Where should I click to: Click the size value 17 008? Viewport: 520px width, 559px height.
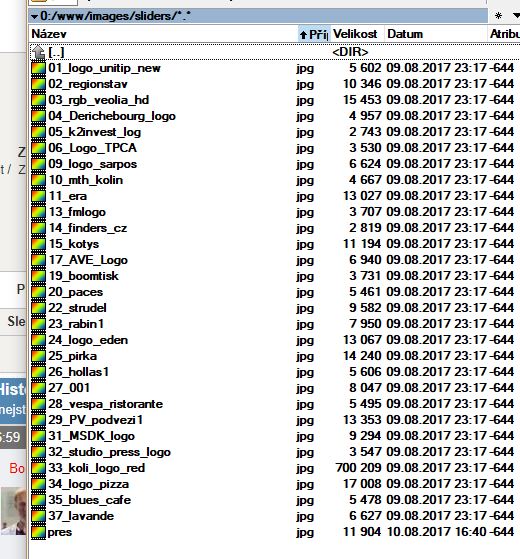point(362,484)
